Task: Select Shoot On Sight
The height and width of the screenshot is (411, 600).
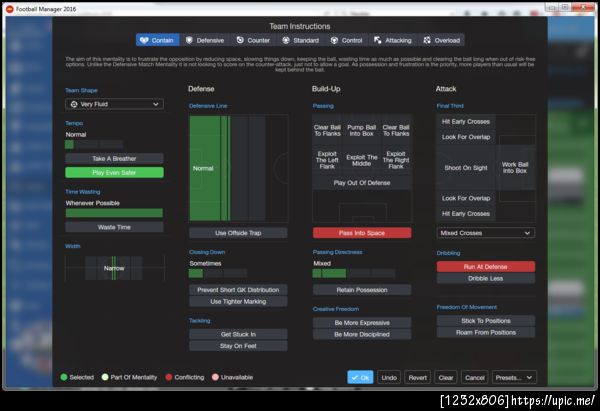Action: (466, 168)
